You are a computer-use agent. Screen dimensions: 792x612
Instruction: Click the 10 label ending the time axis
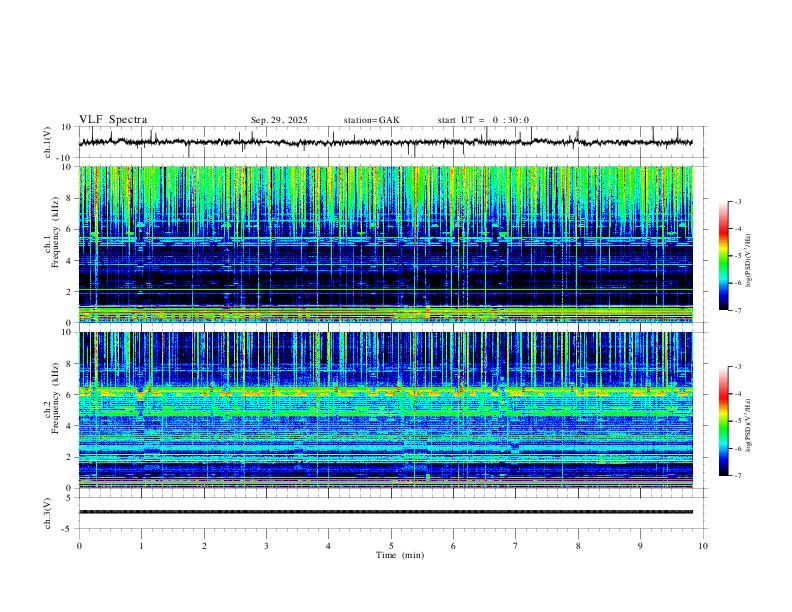(703, 546)
